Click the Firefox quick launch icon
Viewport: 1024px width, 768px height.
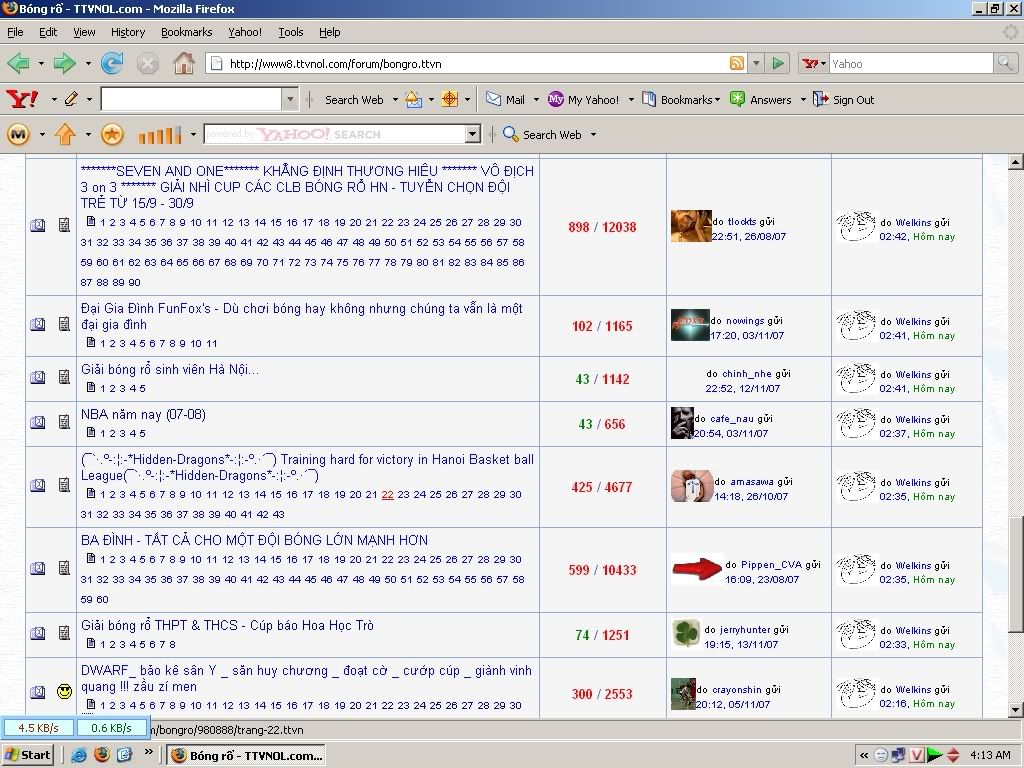[102, 755]
